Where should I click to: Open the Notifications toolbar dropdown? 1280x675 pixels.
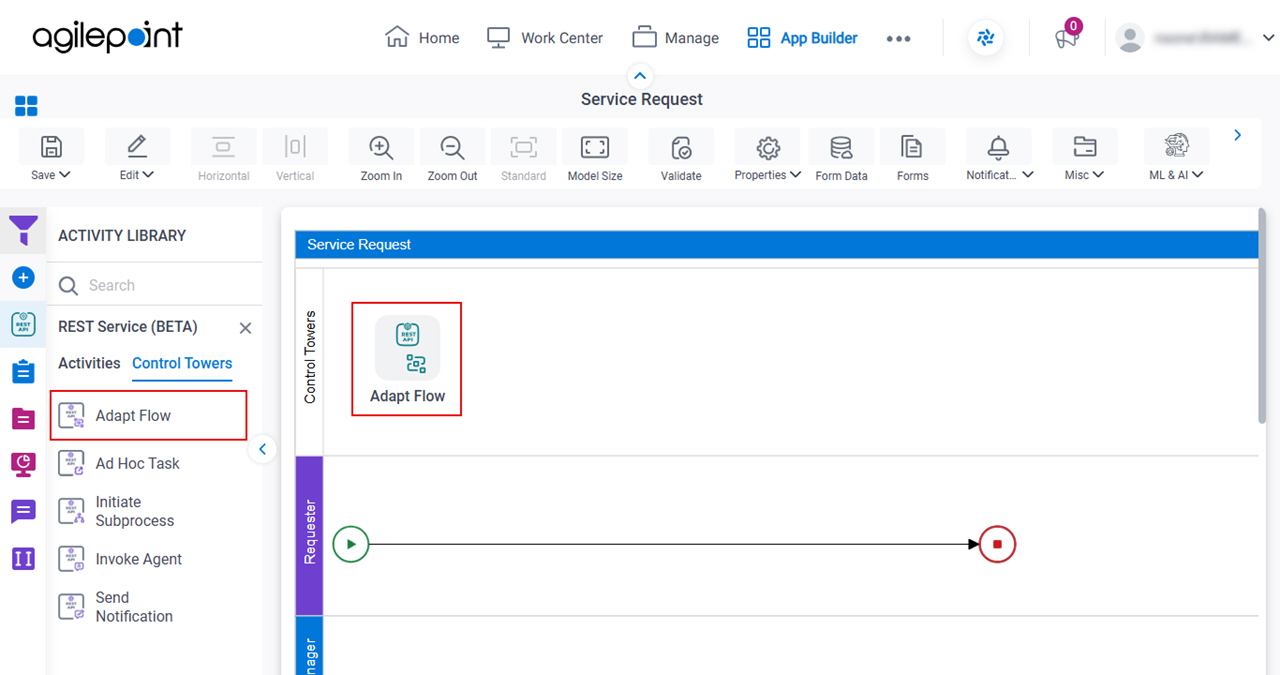[x=998, y=157]
